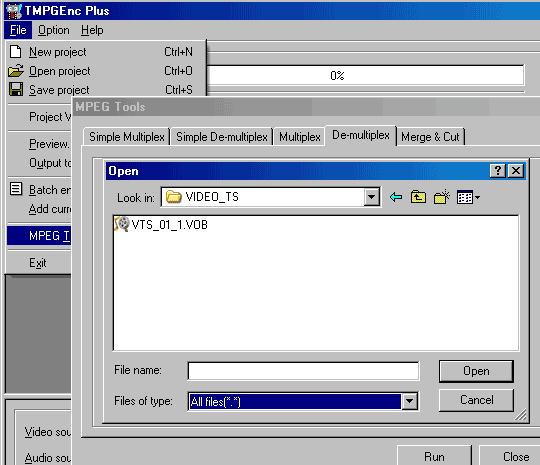
Task: Choose Save project from File menu
Action: [106, 90]
